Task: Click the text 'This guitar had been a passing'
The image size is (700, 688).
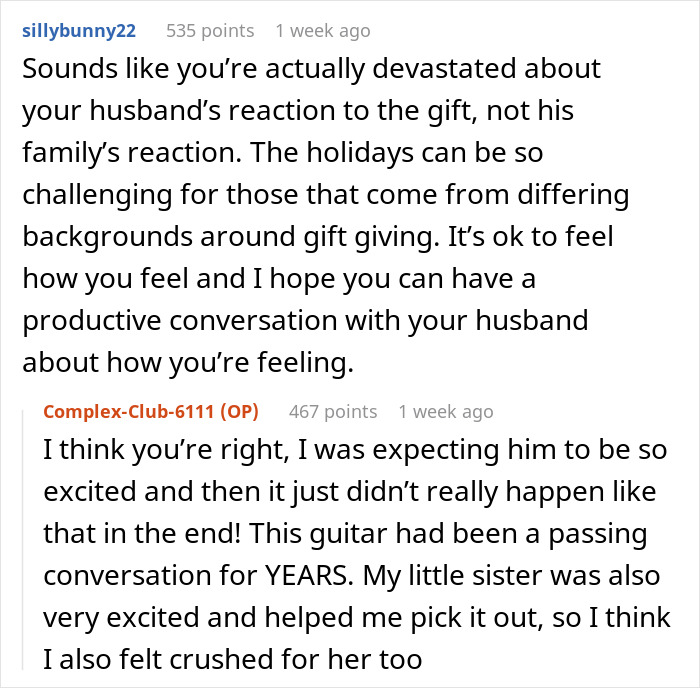Action: click(x=448, y=534)
